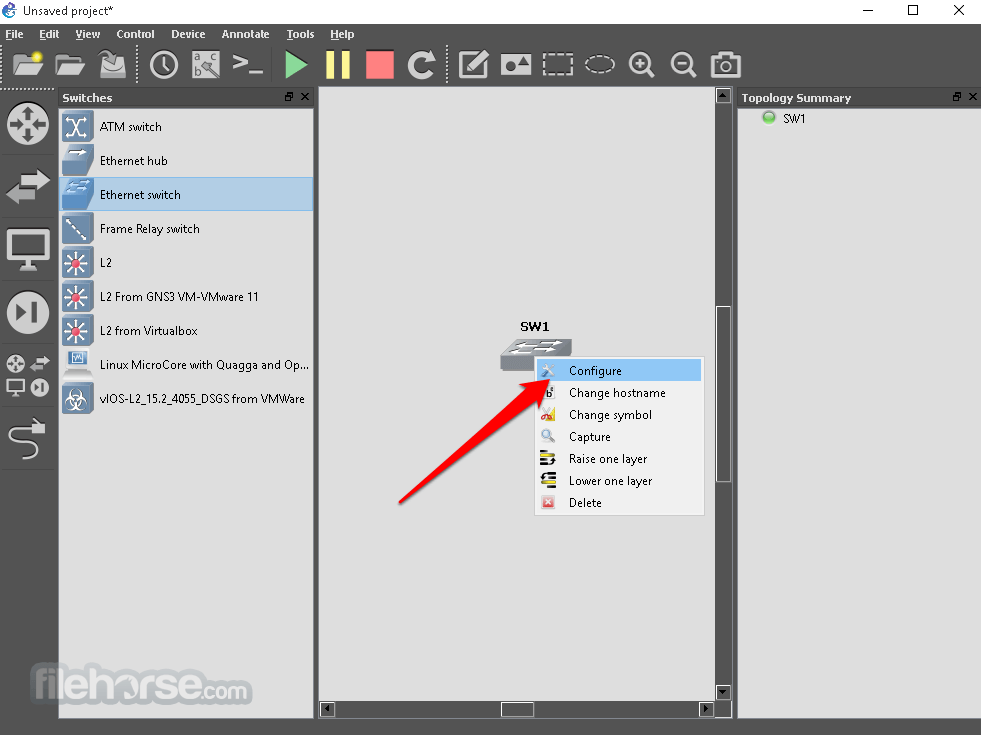Toggle show interface labels icon
Viewport: 981px width, 735px height.
point(206,64)
